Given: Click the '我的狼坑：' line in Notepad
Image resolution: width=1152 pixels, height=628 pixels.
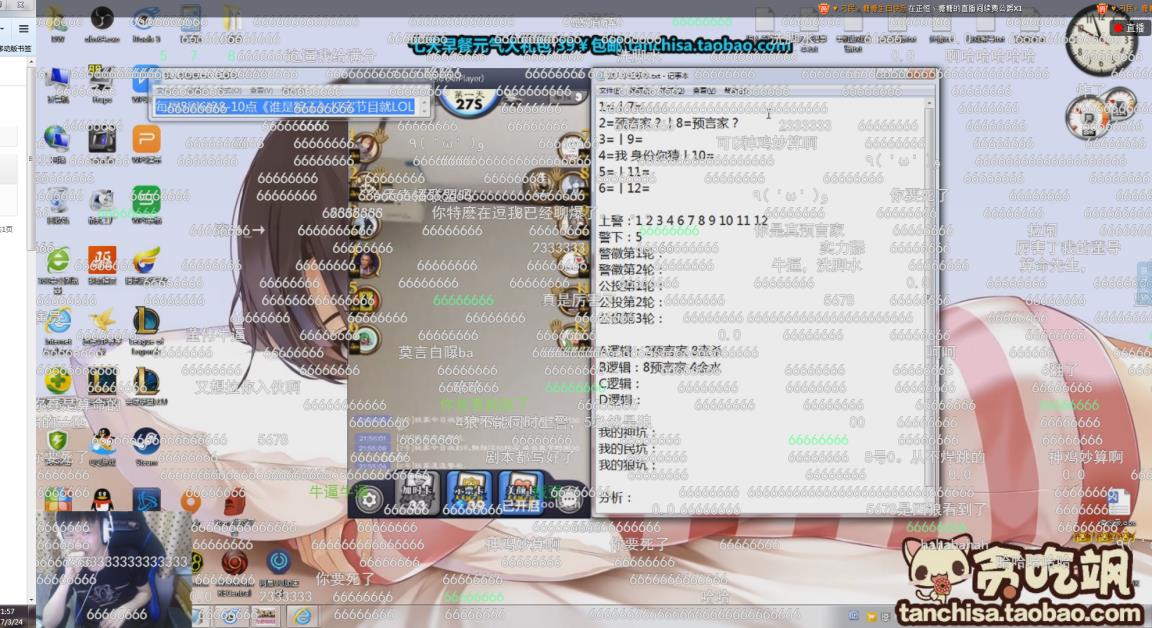Looking at the screenshot, I should (627, 465).
